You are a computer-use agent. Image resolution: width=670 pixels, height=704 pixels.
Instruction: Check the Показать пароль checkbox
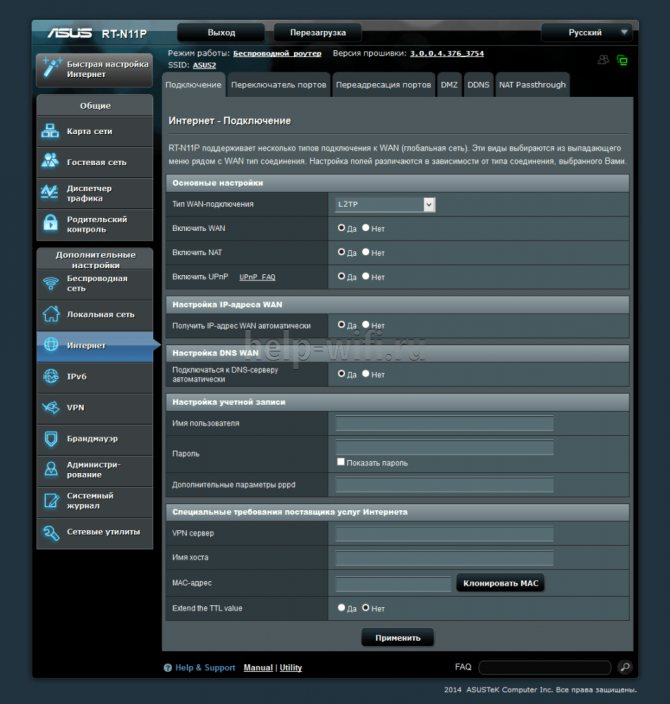point(341,462)
